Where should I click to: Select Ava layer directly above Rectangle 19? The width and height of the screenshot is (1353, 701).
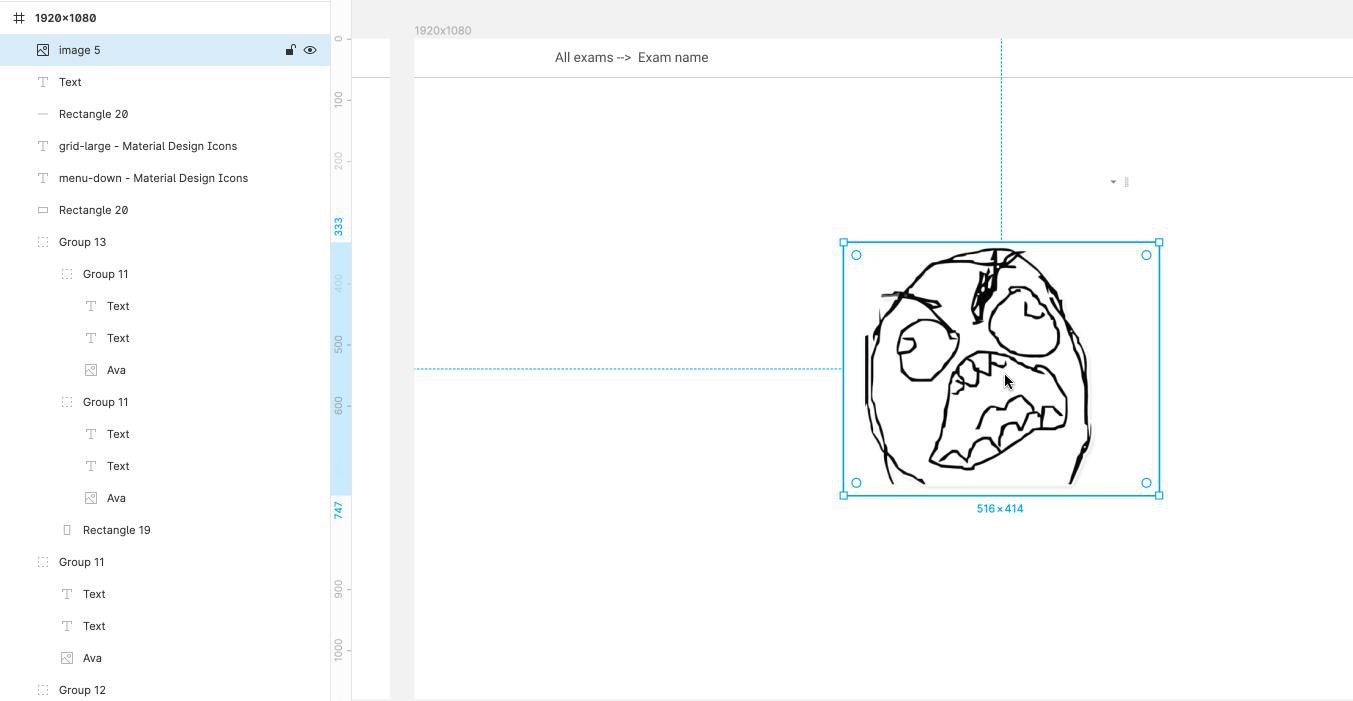coord(116,498)
